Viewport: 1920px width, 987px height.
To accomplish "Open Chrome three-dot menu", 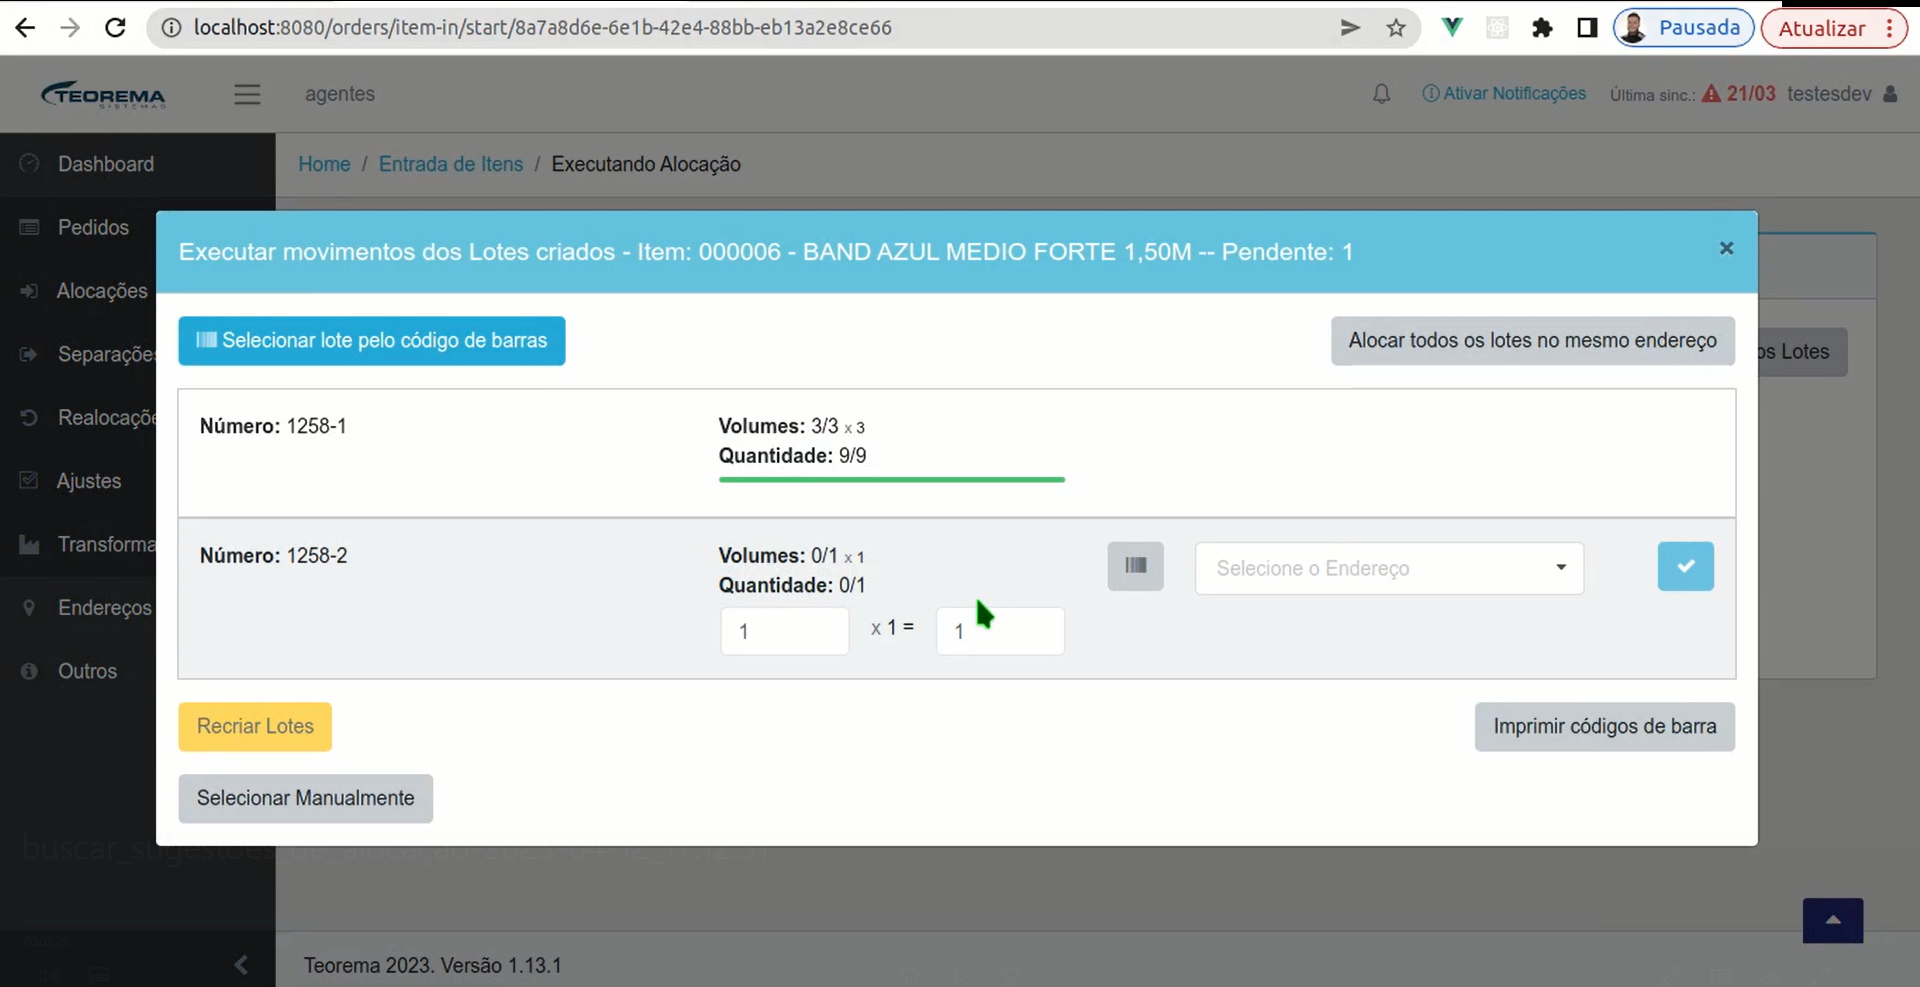I will pos(1889,28).
